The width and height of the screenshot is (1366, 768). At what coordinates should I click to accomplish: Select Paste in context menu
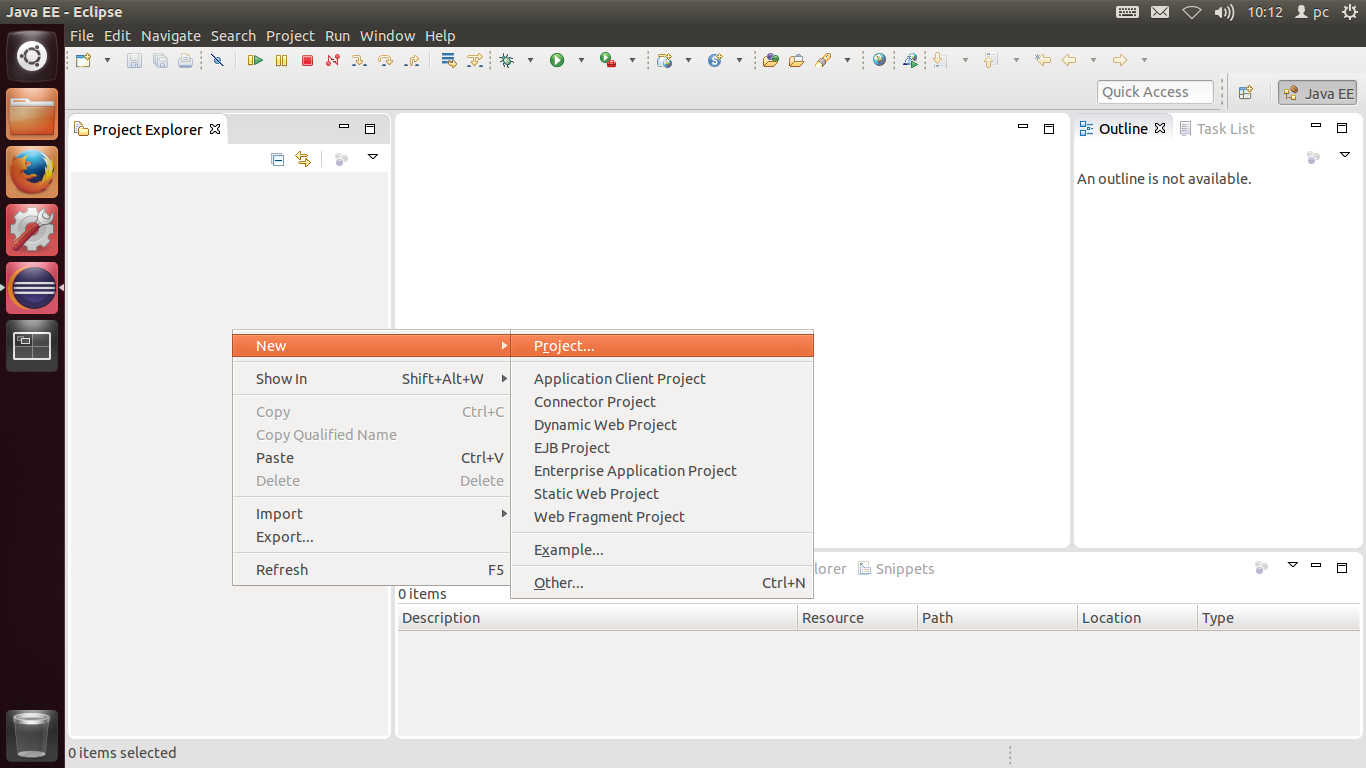click(372, 458)
